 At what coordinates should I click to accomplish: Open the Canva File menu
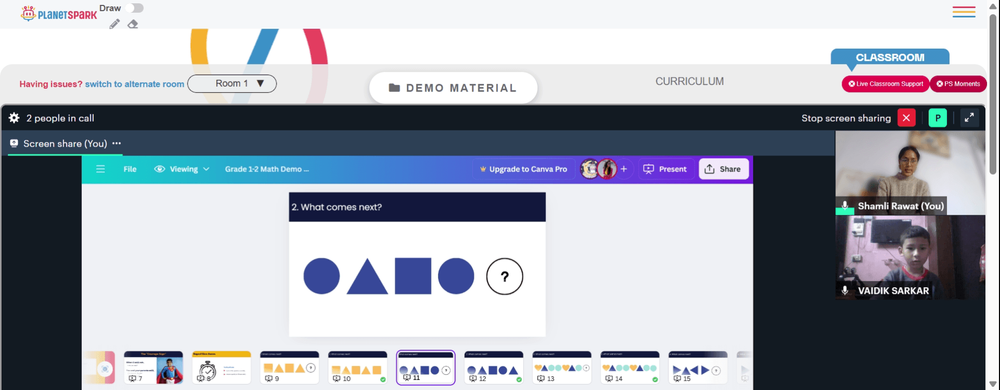(x=130, y=169)
